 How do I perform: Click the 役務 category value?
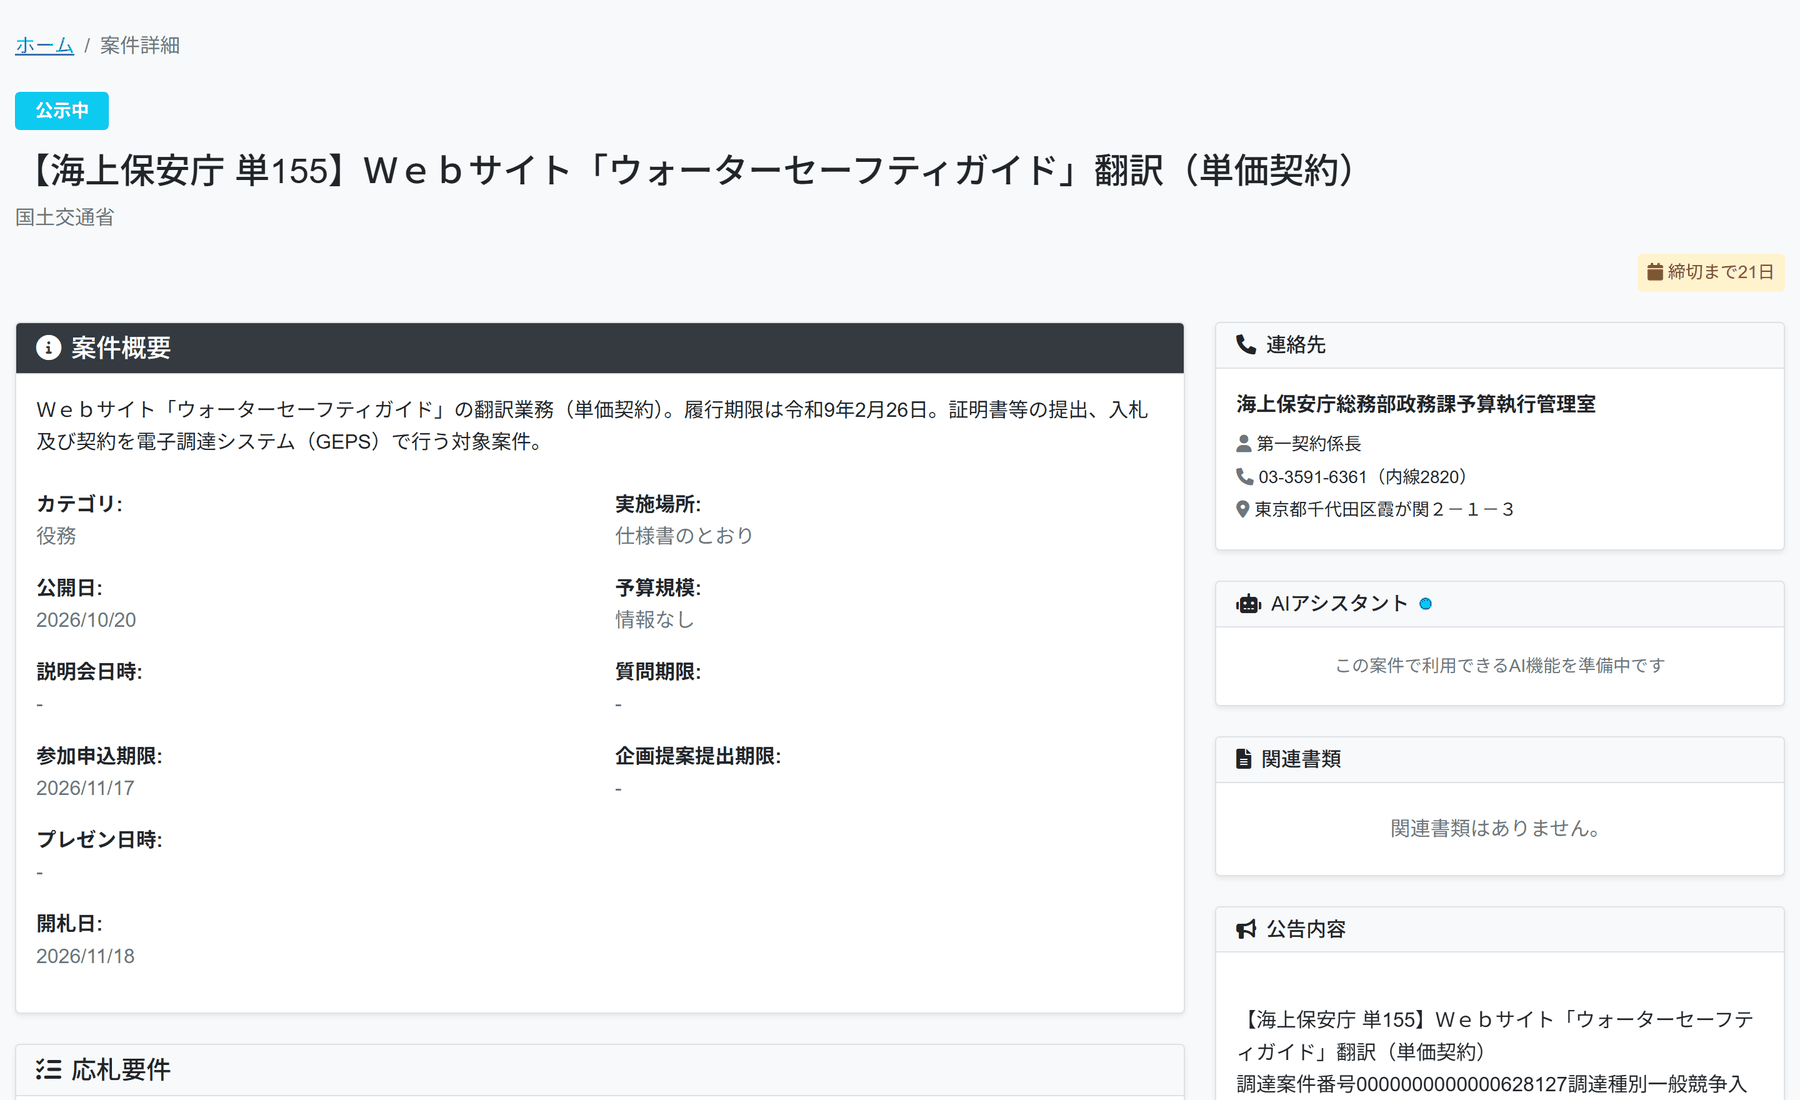point(56,536)
